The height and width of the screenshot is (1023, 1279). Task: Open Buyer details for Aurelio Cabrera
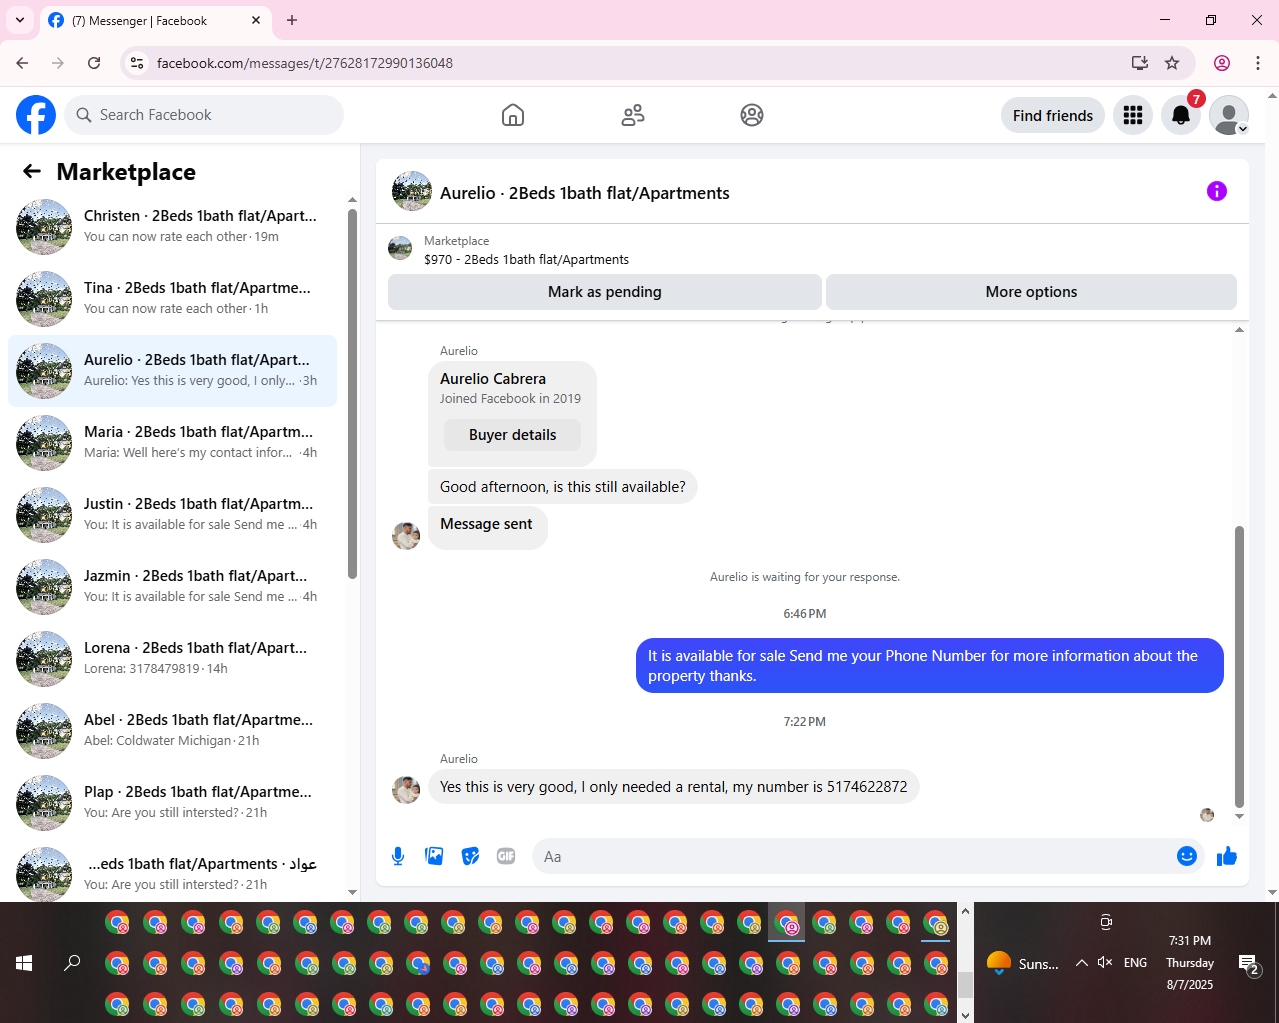point(512,435)
